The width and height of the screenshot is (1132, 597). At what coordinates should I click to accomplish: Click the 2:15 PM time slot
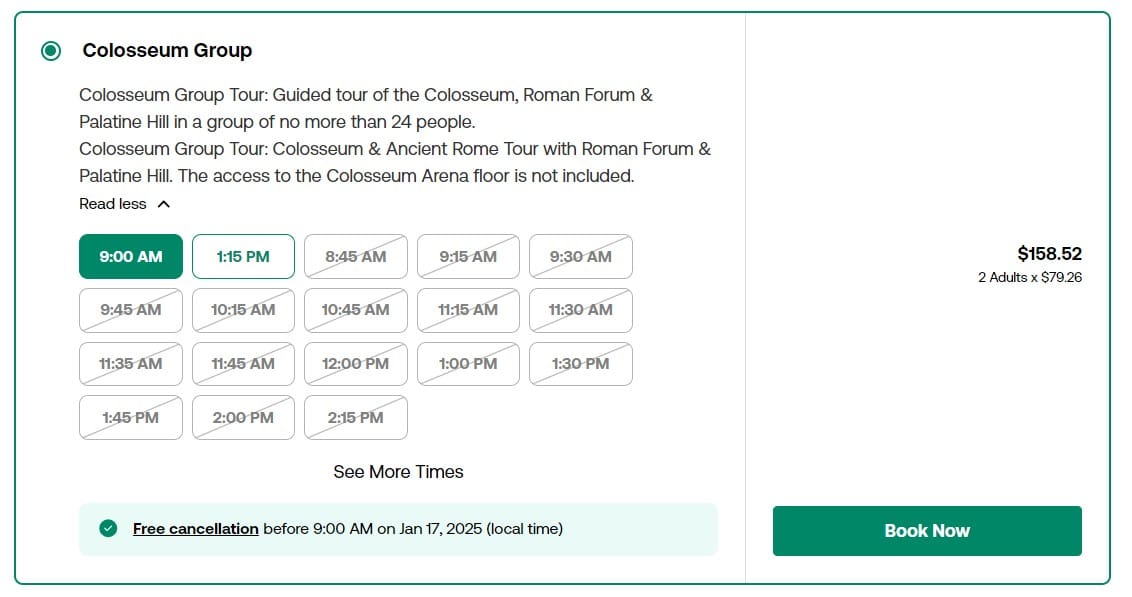pyautogui.click(x=356, y=417)
